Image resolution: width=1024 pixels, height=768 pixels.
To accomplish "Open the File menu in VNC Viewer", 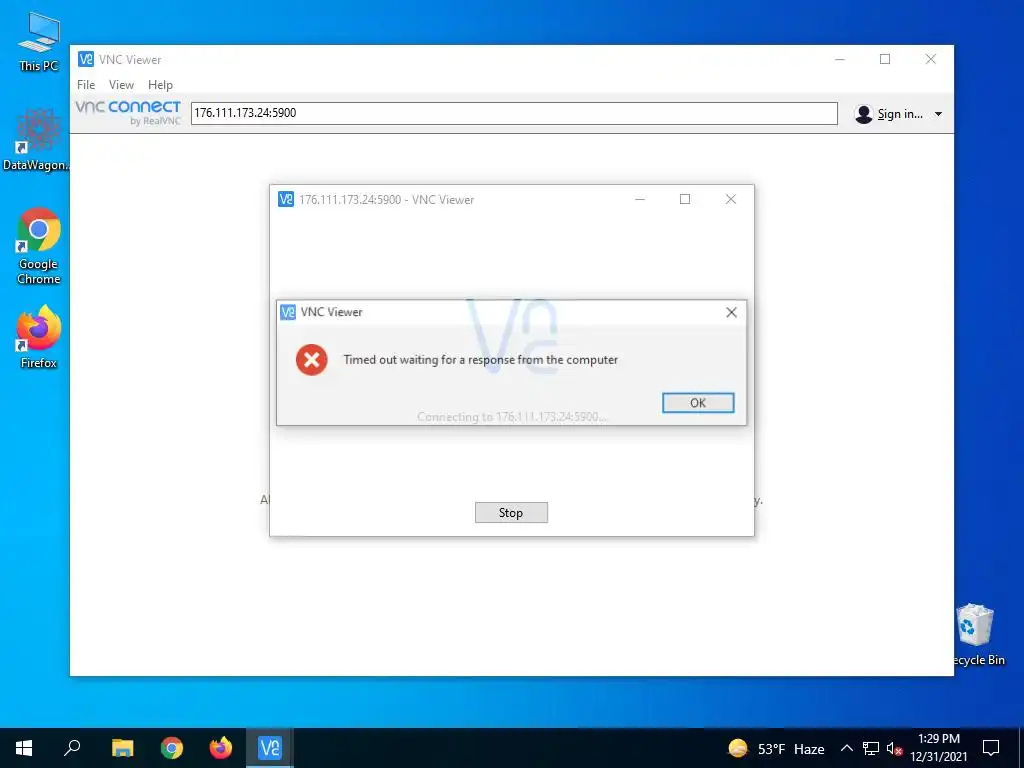I will point(86,85).
